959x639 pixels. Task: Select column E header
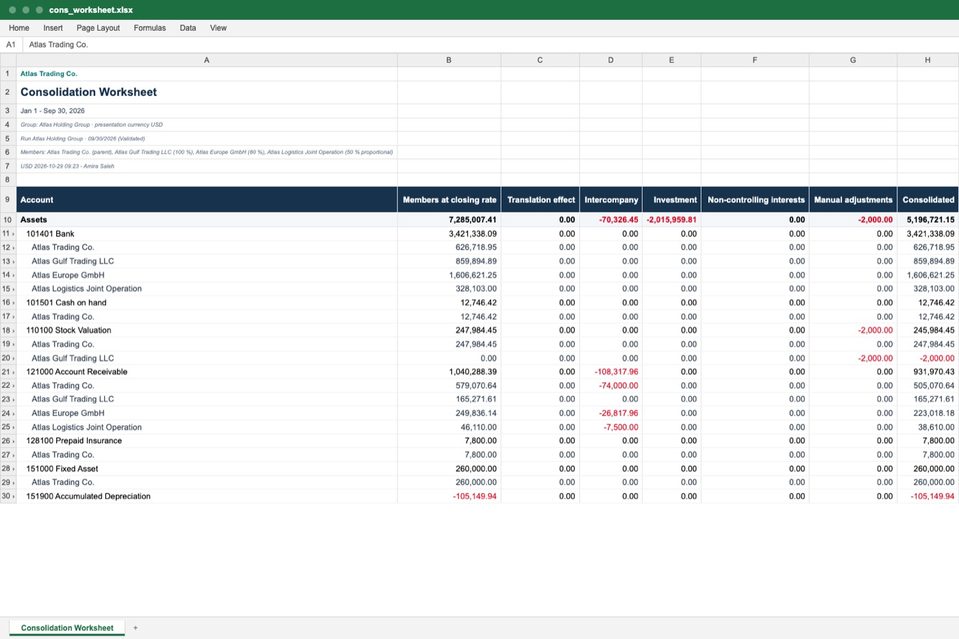(672, 60)
